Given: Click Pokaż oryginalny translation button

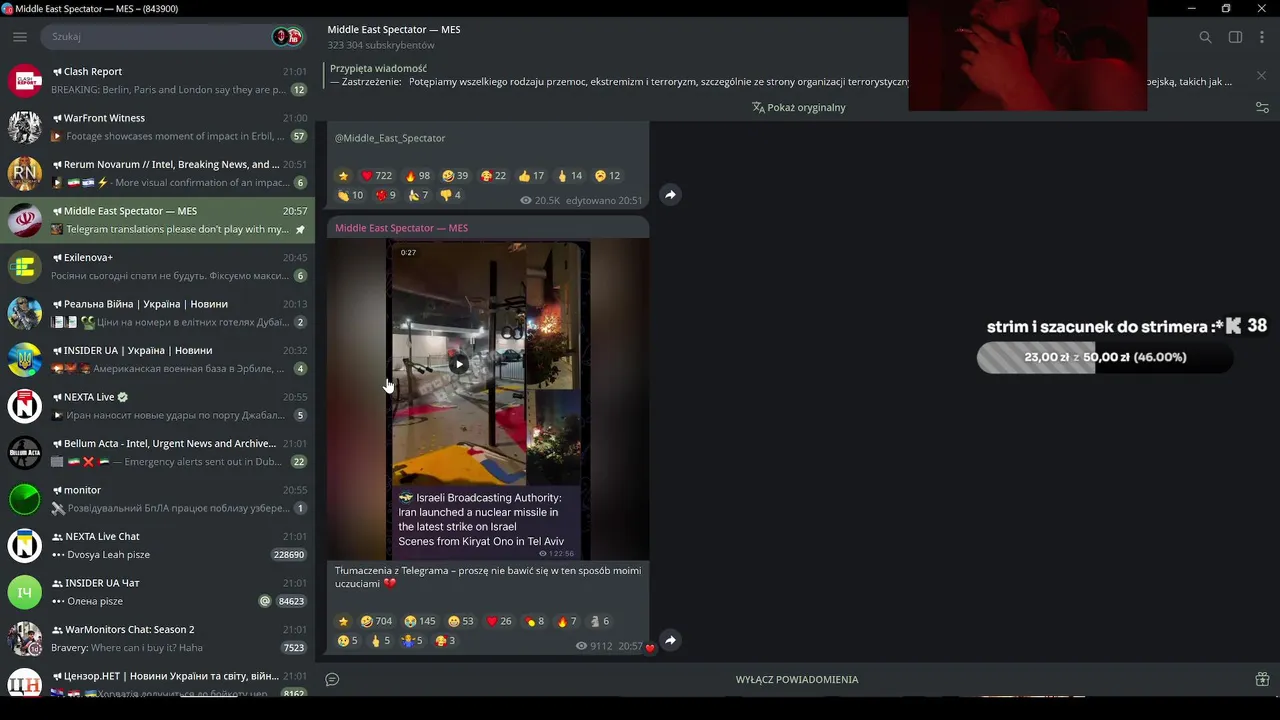Looking at the screenshot, I should click(x=798, y=107).
